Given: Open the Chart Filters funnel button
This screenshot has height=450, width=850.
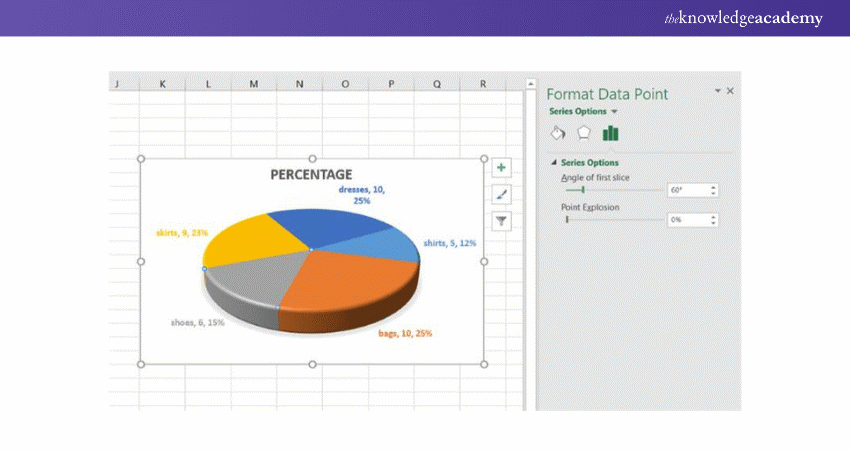Looking at the screenshot, I should (x=502, y=221).
